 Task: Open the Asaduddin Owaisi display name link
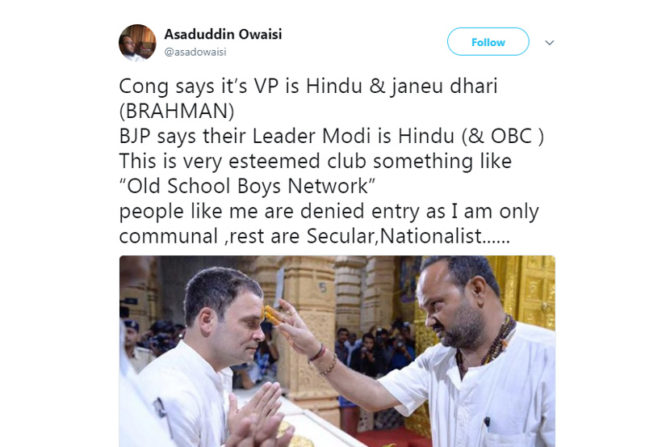click(223, 34)
